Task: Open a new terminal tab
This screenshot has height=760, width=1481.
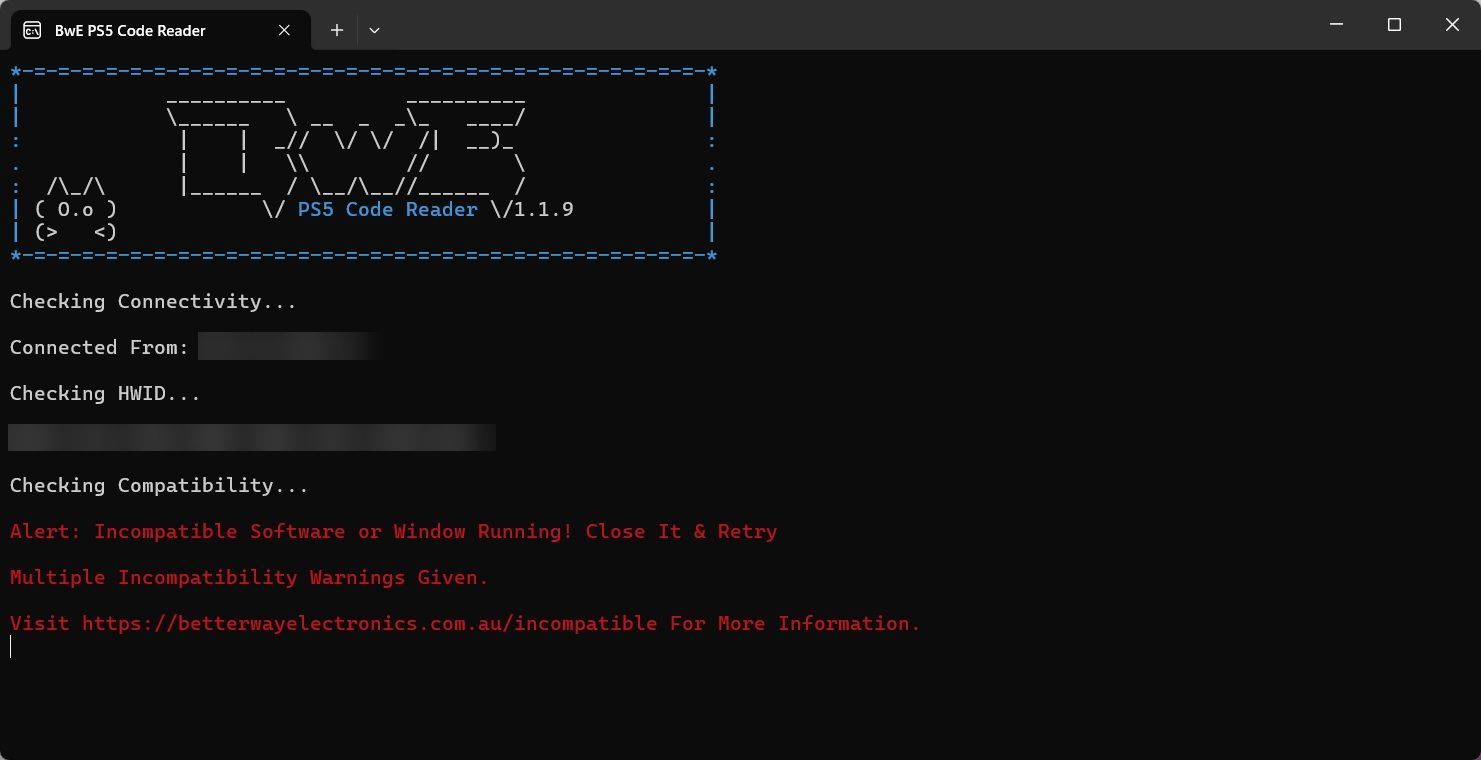Action: pos(337,30)
